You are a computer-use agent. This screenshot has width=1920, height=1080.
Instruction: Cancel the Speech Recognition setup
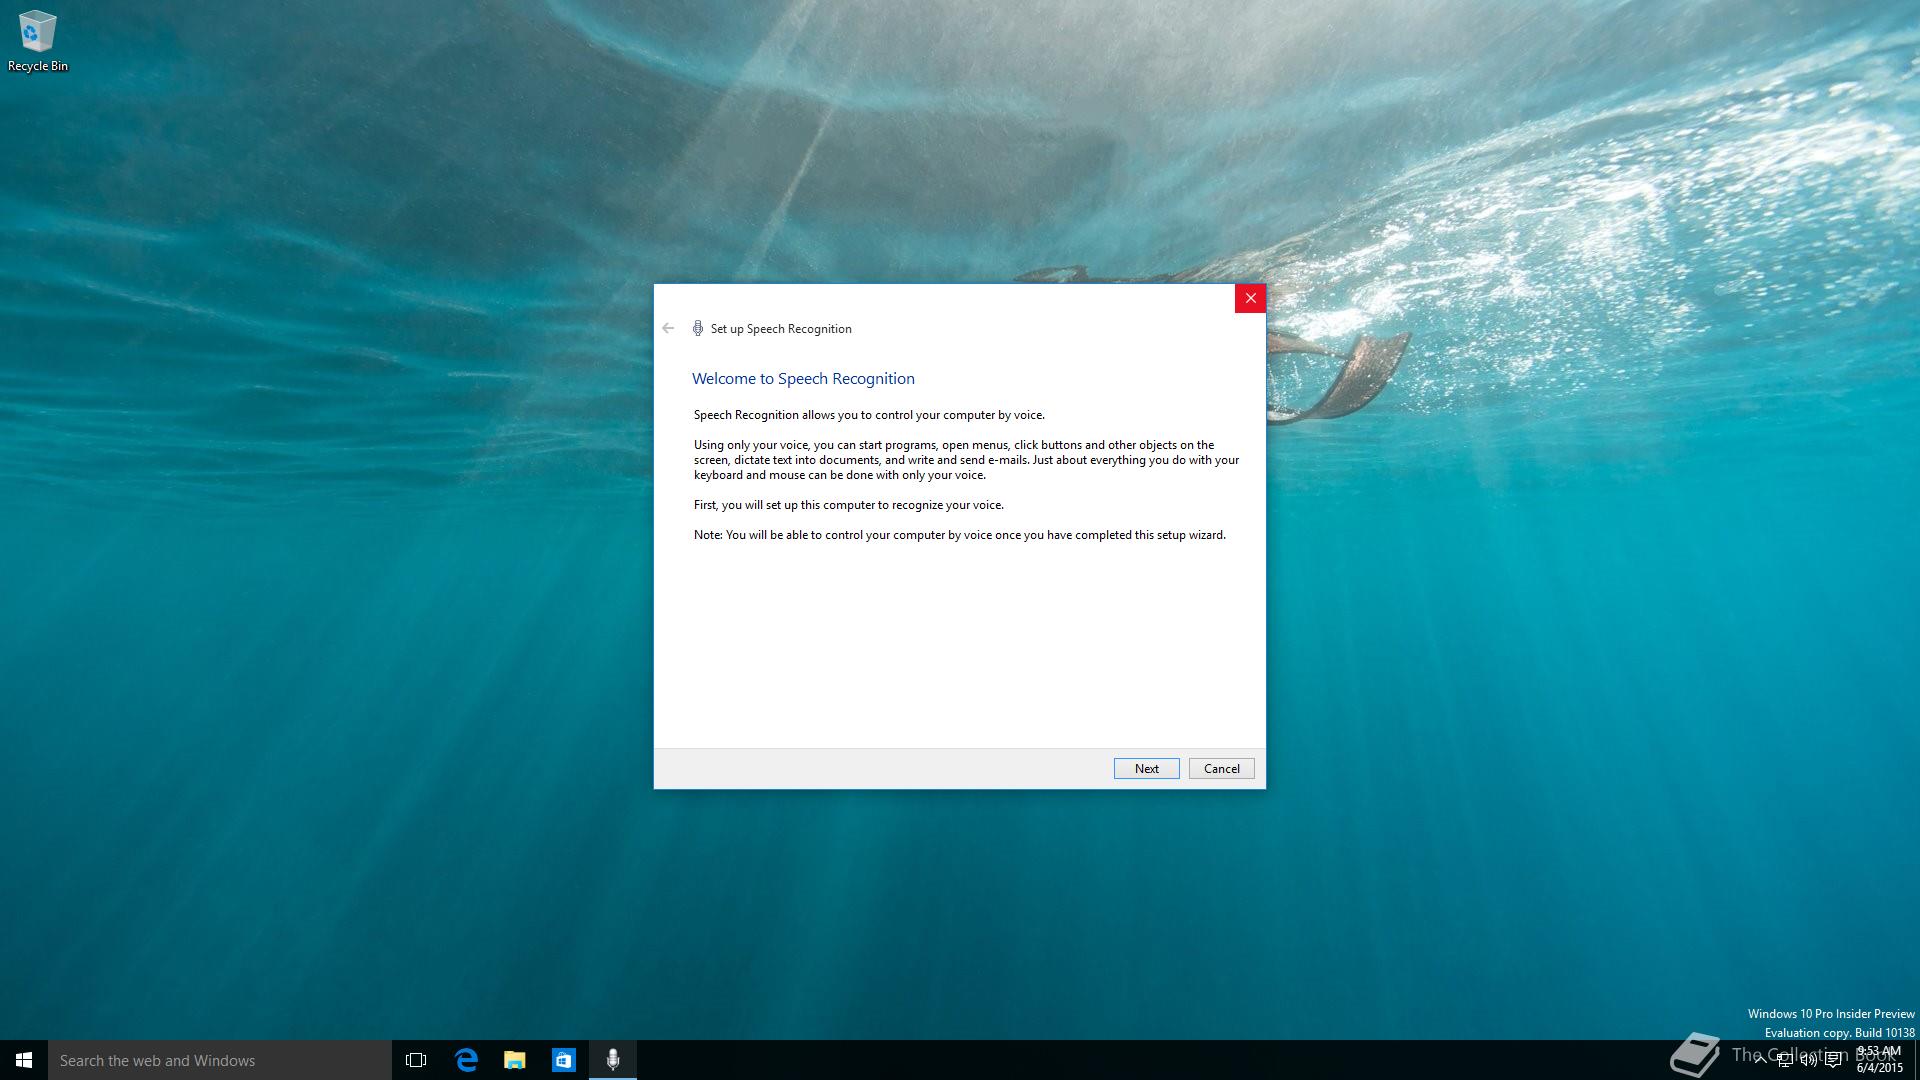[x=1221, y=768]
